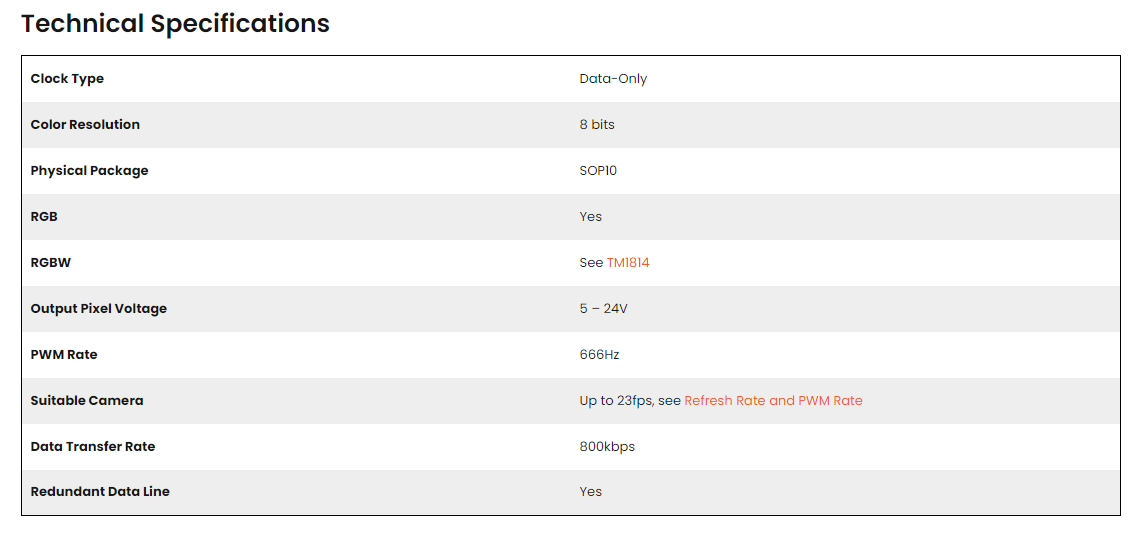Click the Output Pixel Voltage label

pyautogui.click(x=99, y=308)
